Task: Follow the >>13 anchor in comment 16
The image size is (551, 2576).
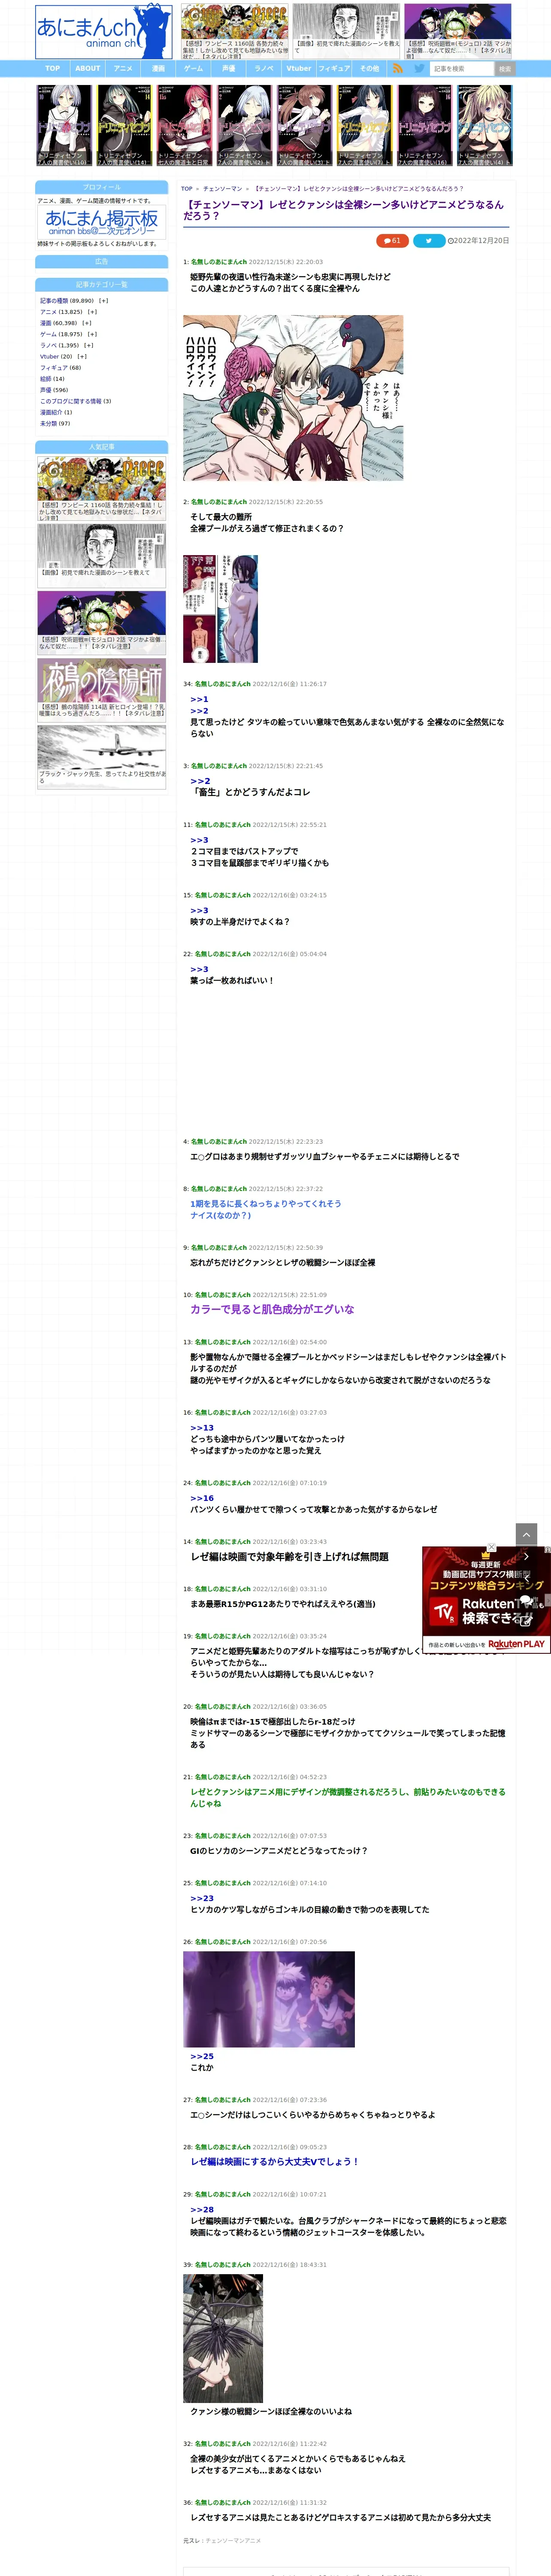Action: 202,1428
